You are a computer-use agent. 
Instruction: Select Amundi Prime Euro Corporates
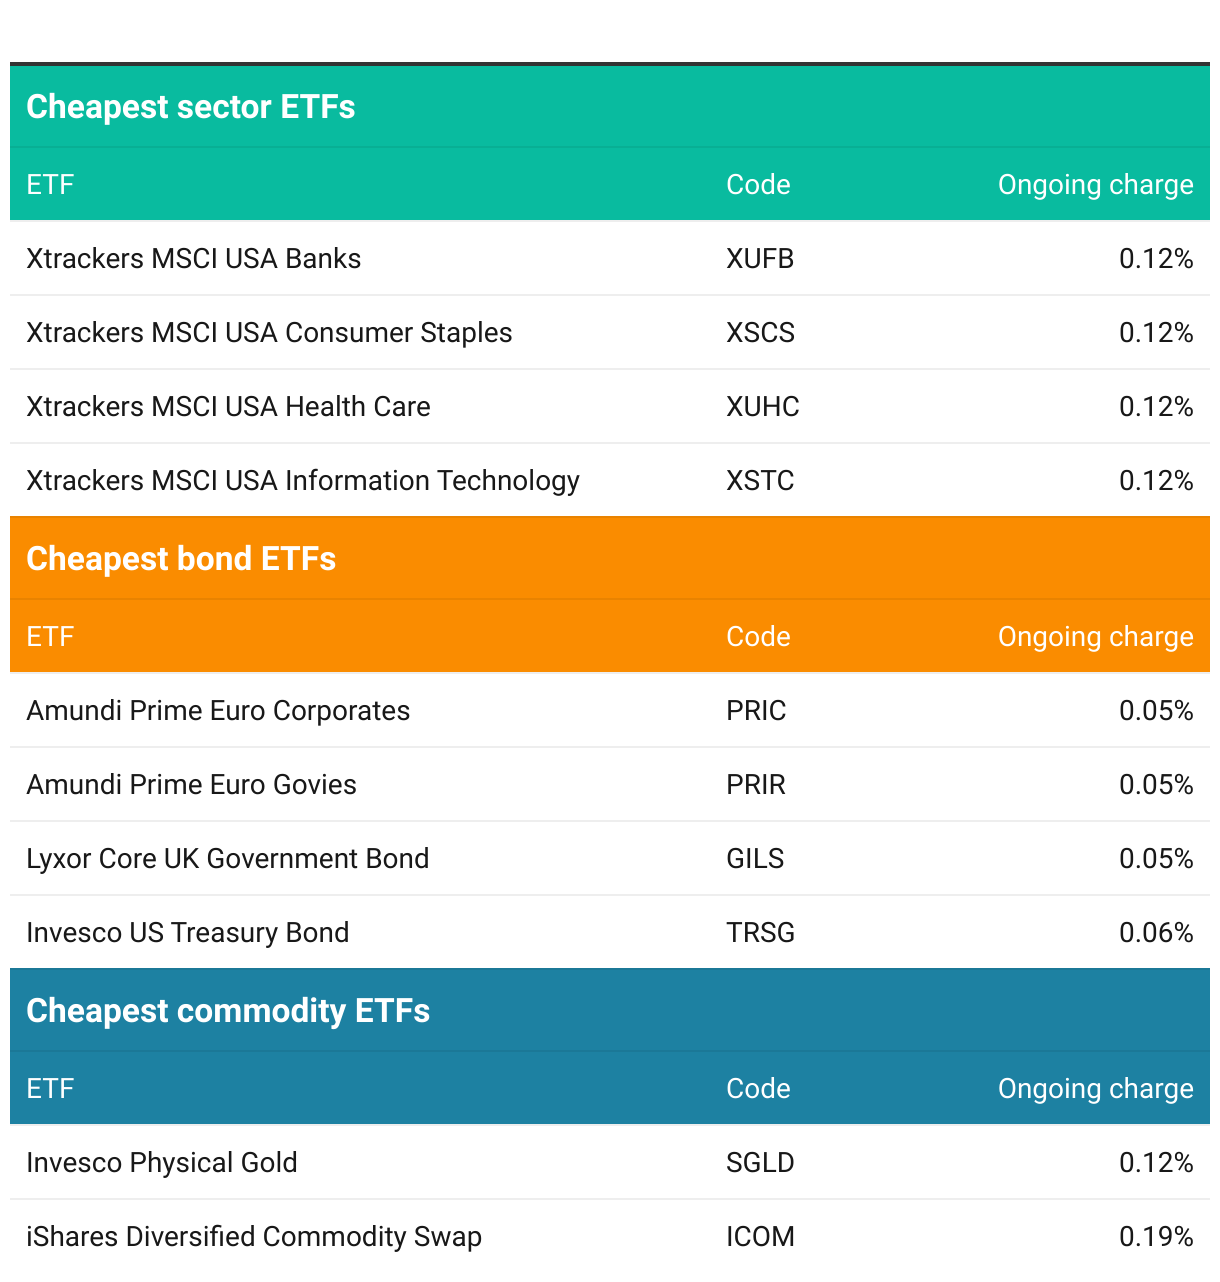(x=218, y=711)
